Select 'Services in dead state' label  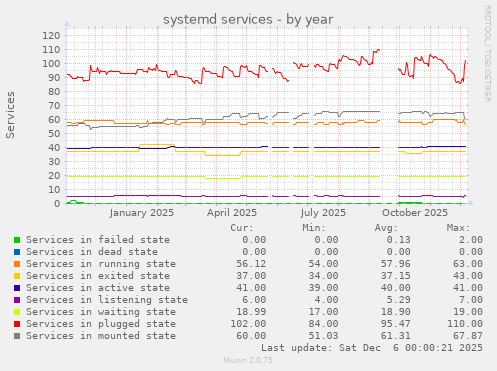[x=92, y=252]
